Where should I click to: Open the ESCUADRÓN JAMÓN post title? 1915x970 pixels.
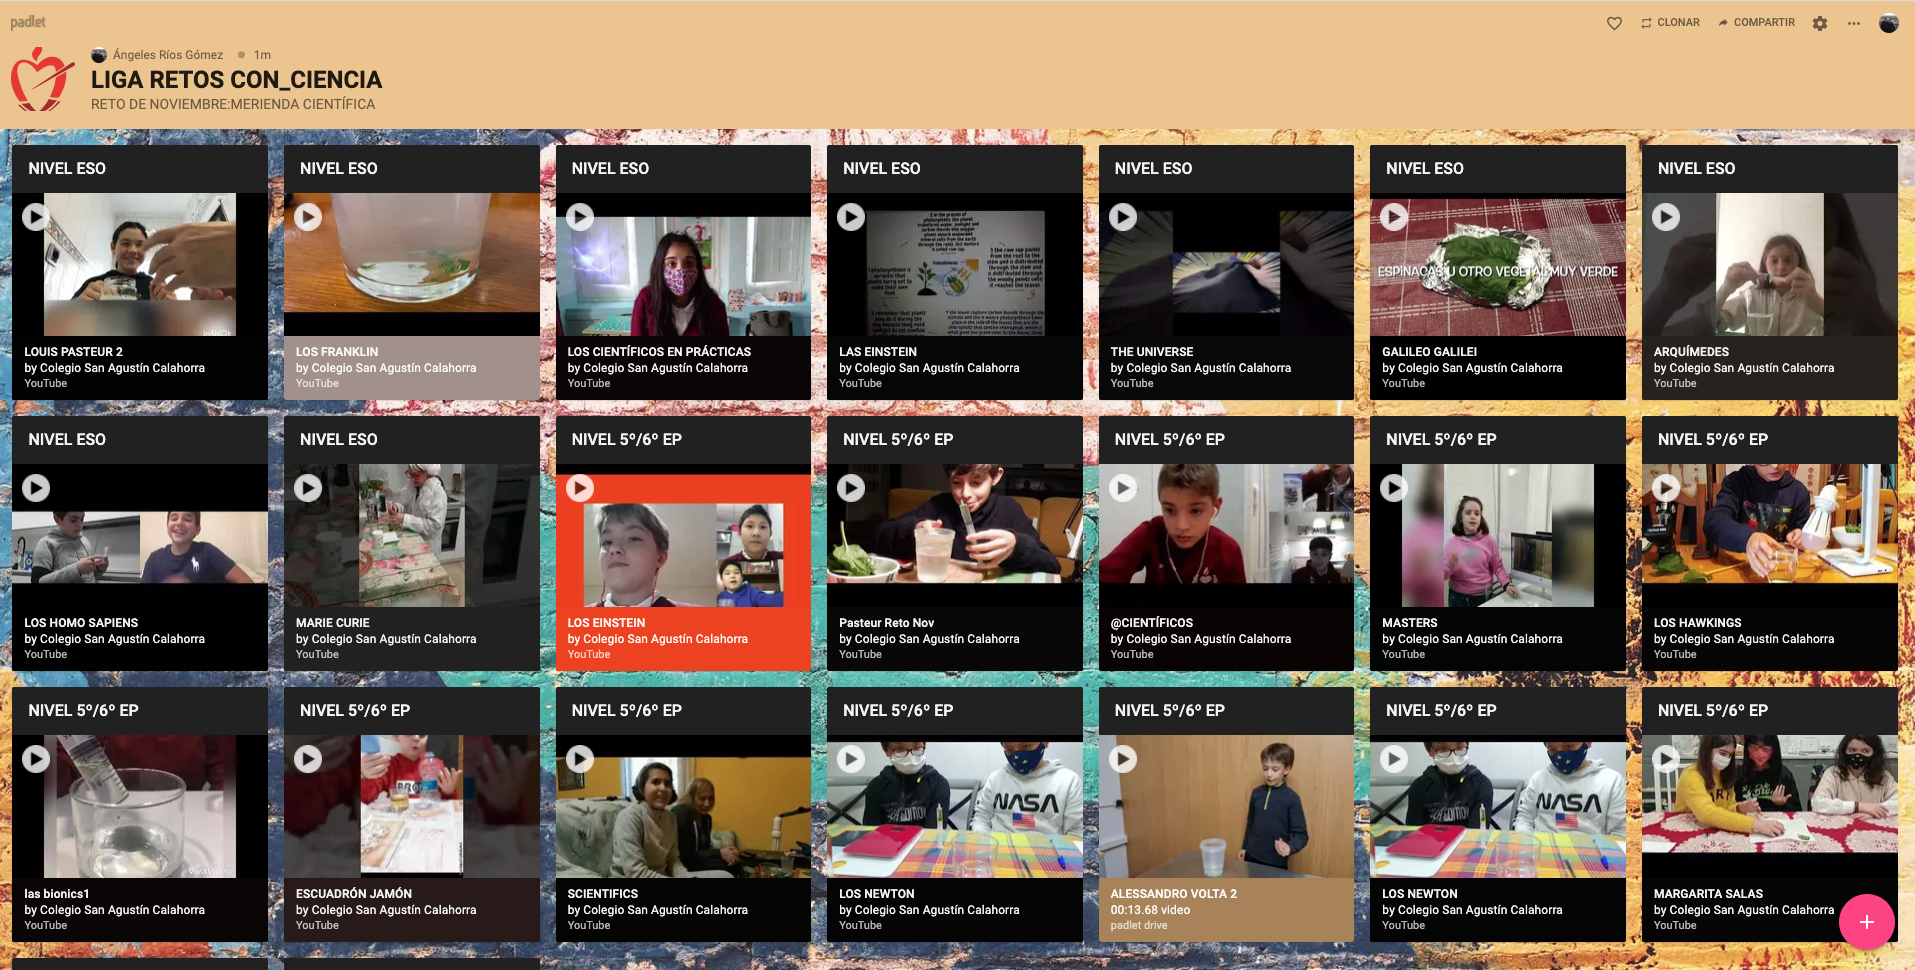click(354, 894)
